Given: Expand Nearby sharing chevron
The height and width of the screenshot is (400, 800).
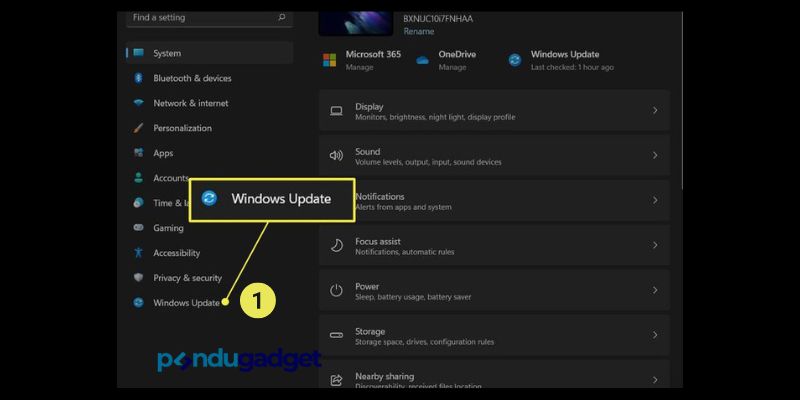Looking at the screenshot, I should click(x=655, y=380).
